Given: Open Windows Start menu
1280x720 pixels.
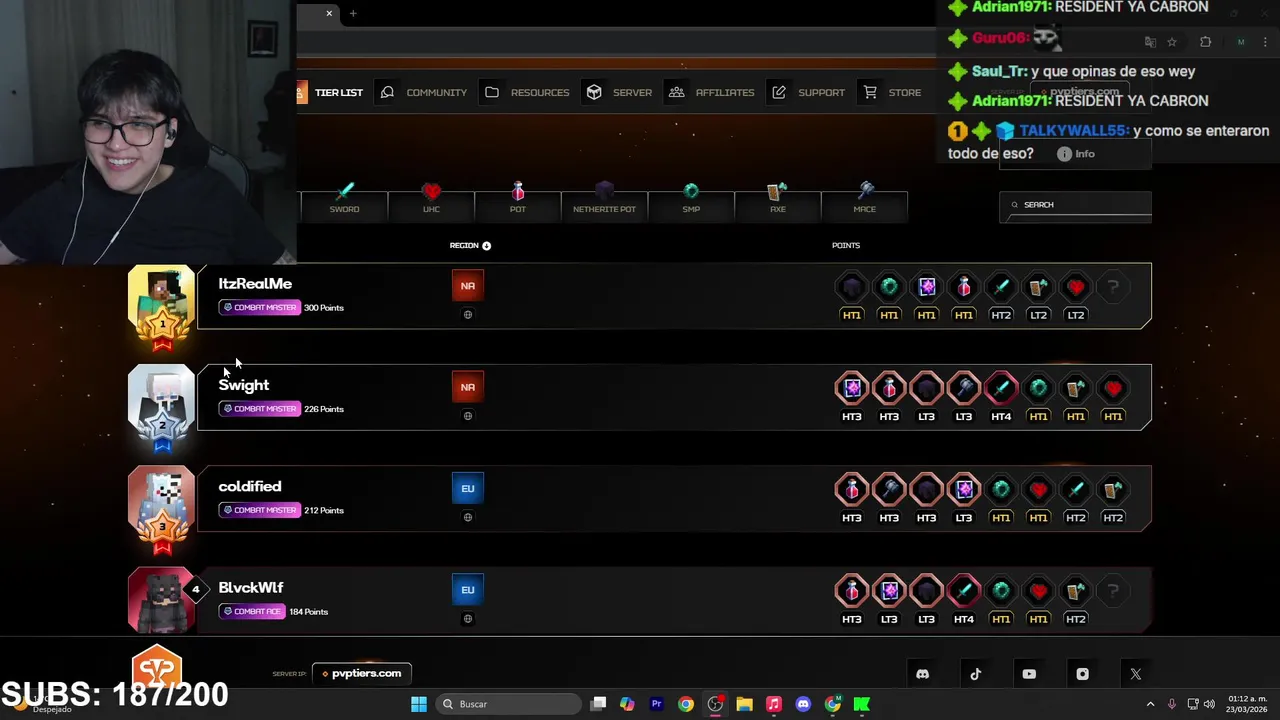Looking at the screenshot, I should (419, 704).
